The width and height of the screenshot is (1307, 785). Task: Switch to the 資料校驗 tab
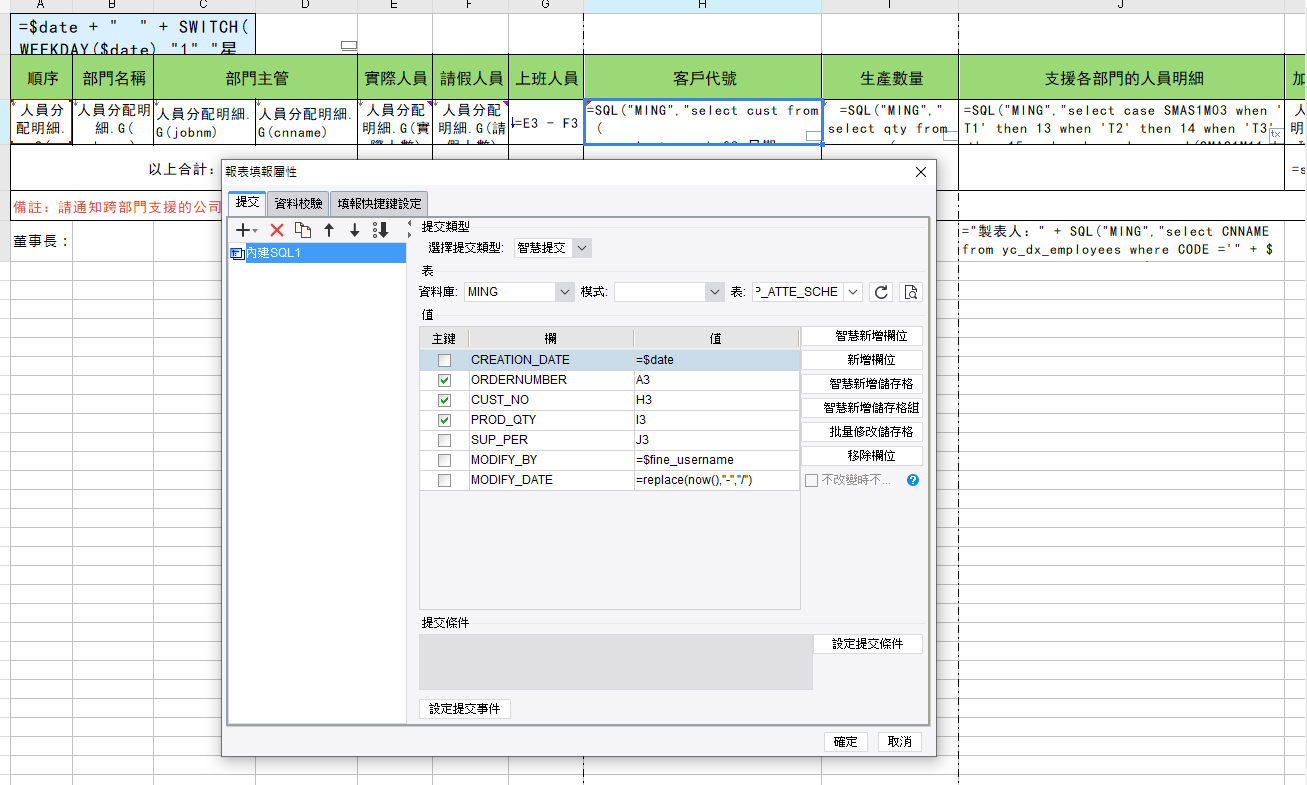pyautogui.click(x=298, y=203)
